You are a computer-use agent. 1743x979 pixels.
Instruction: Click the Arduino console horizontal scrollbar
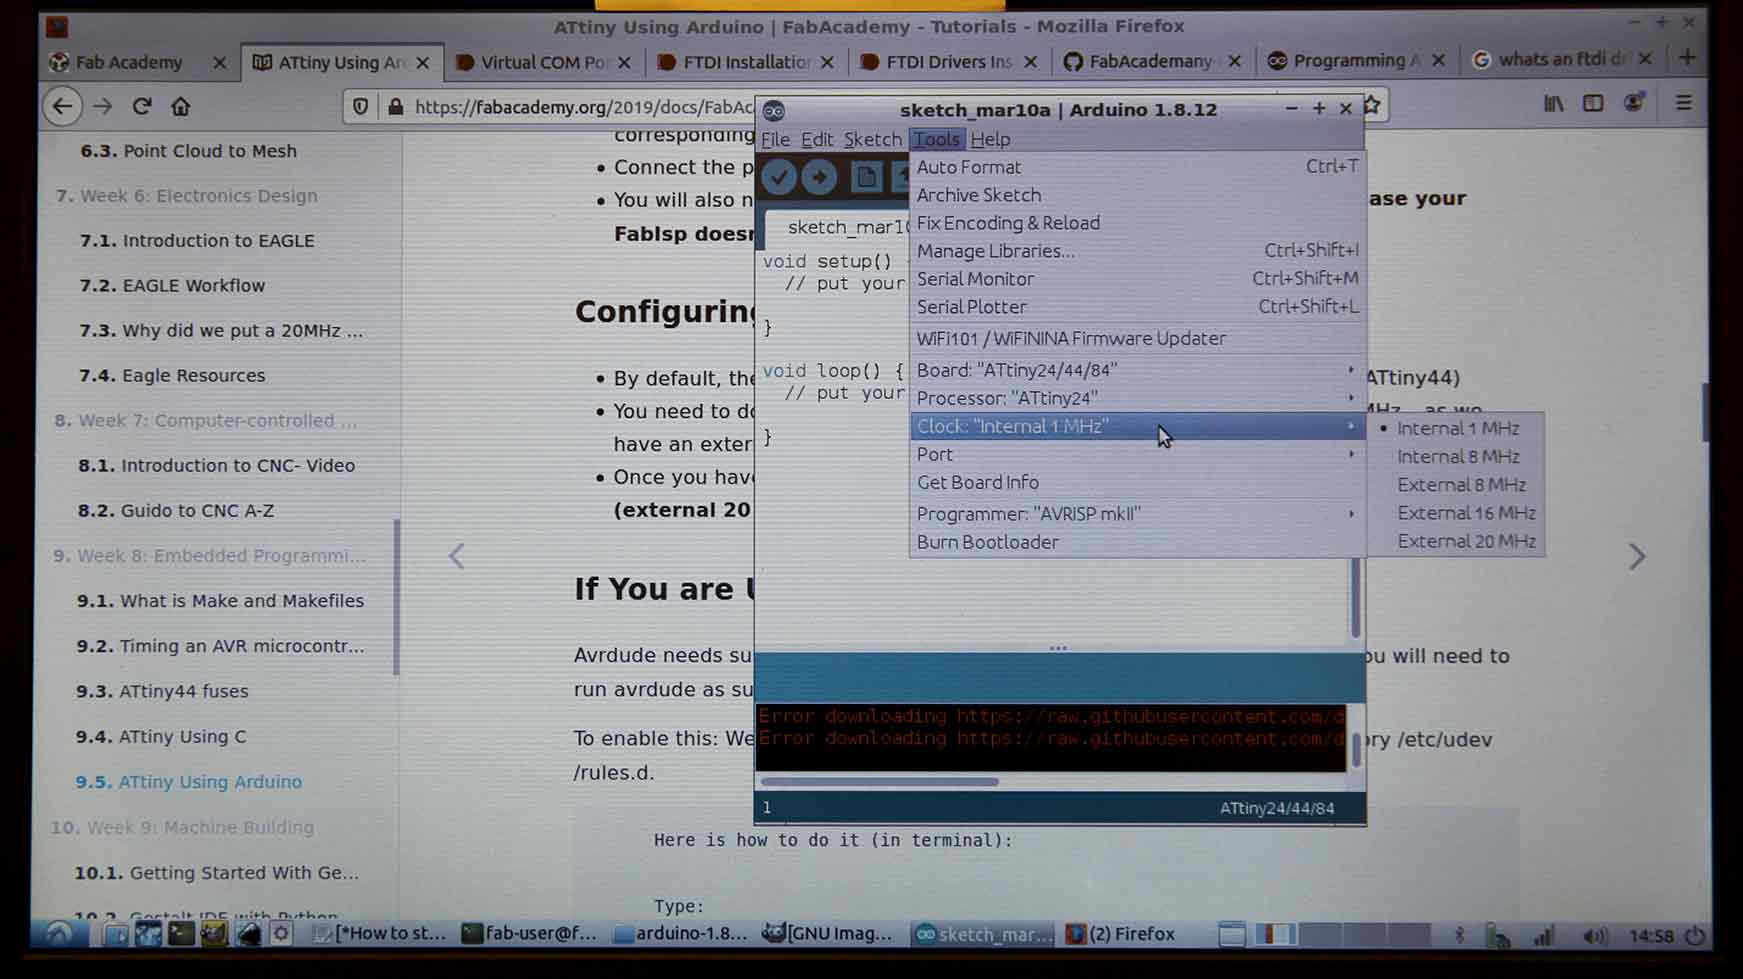click(x=879, y=782)
